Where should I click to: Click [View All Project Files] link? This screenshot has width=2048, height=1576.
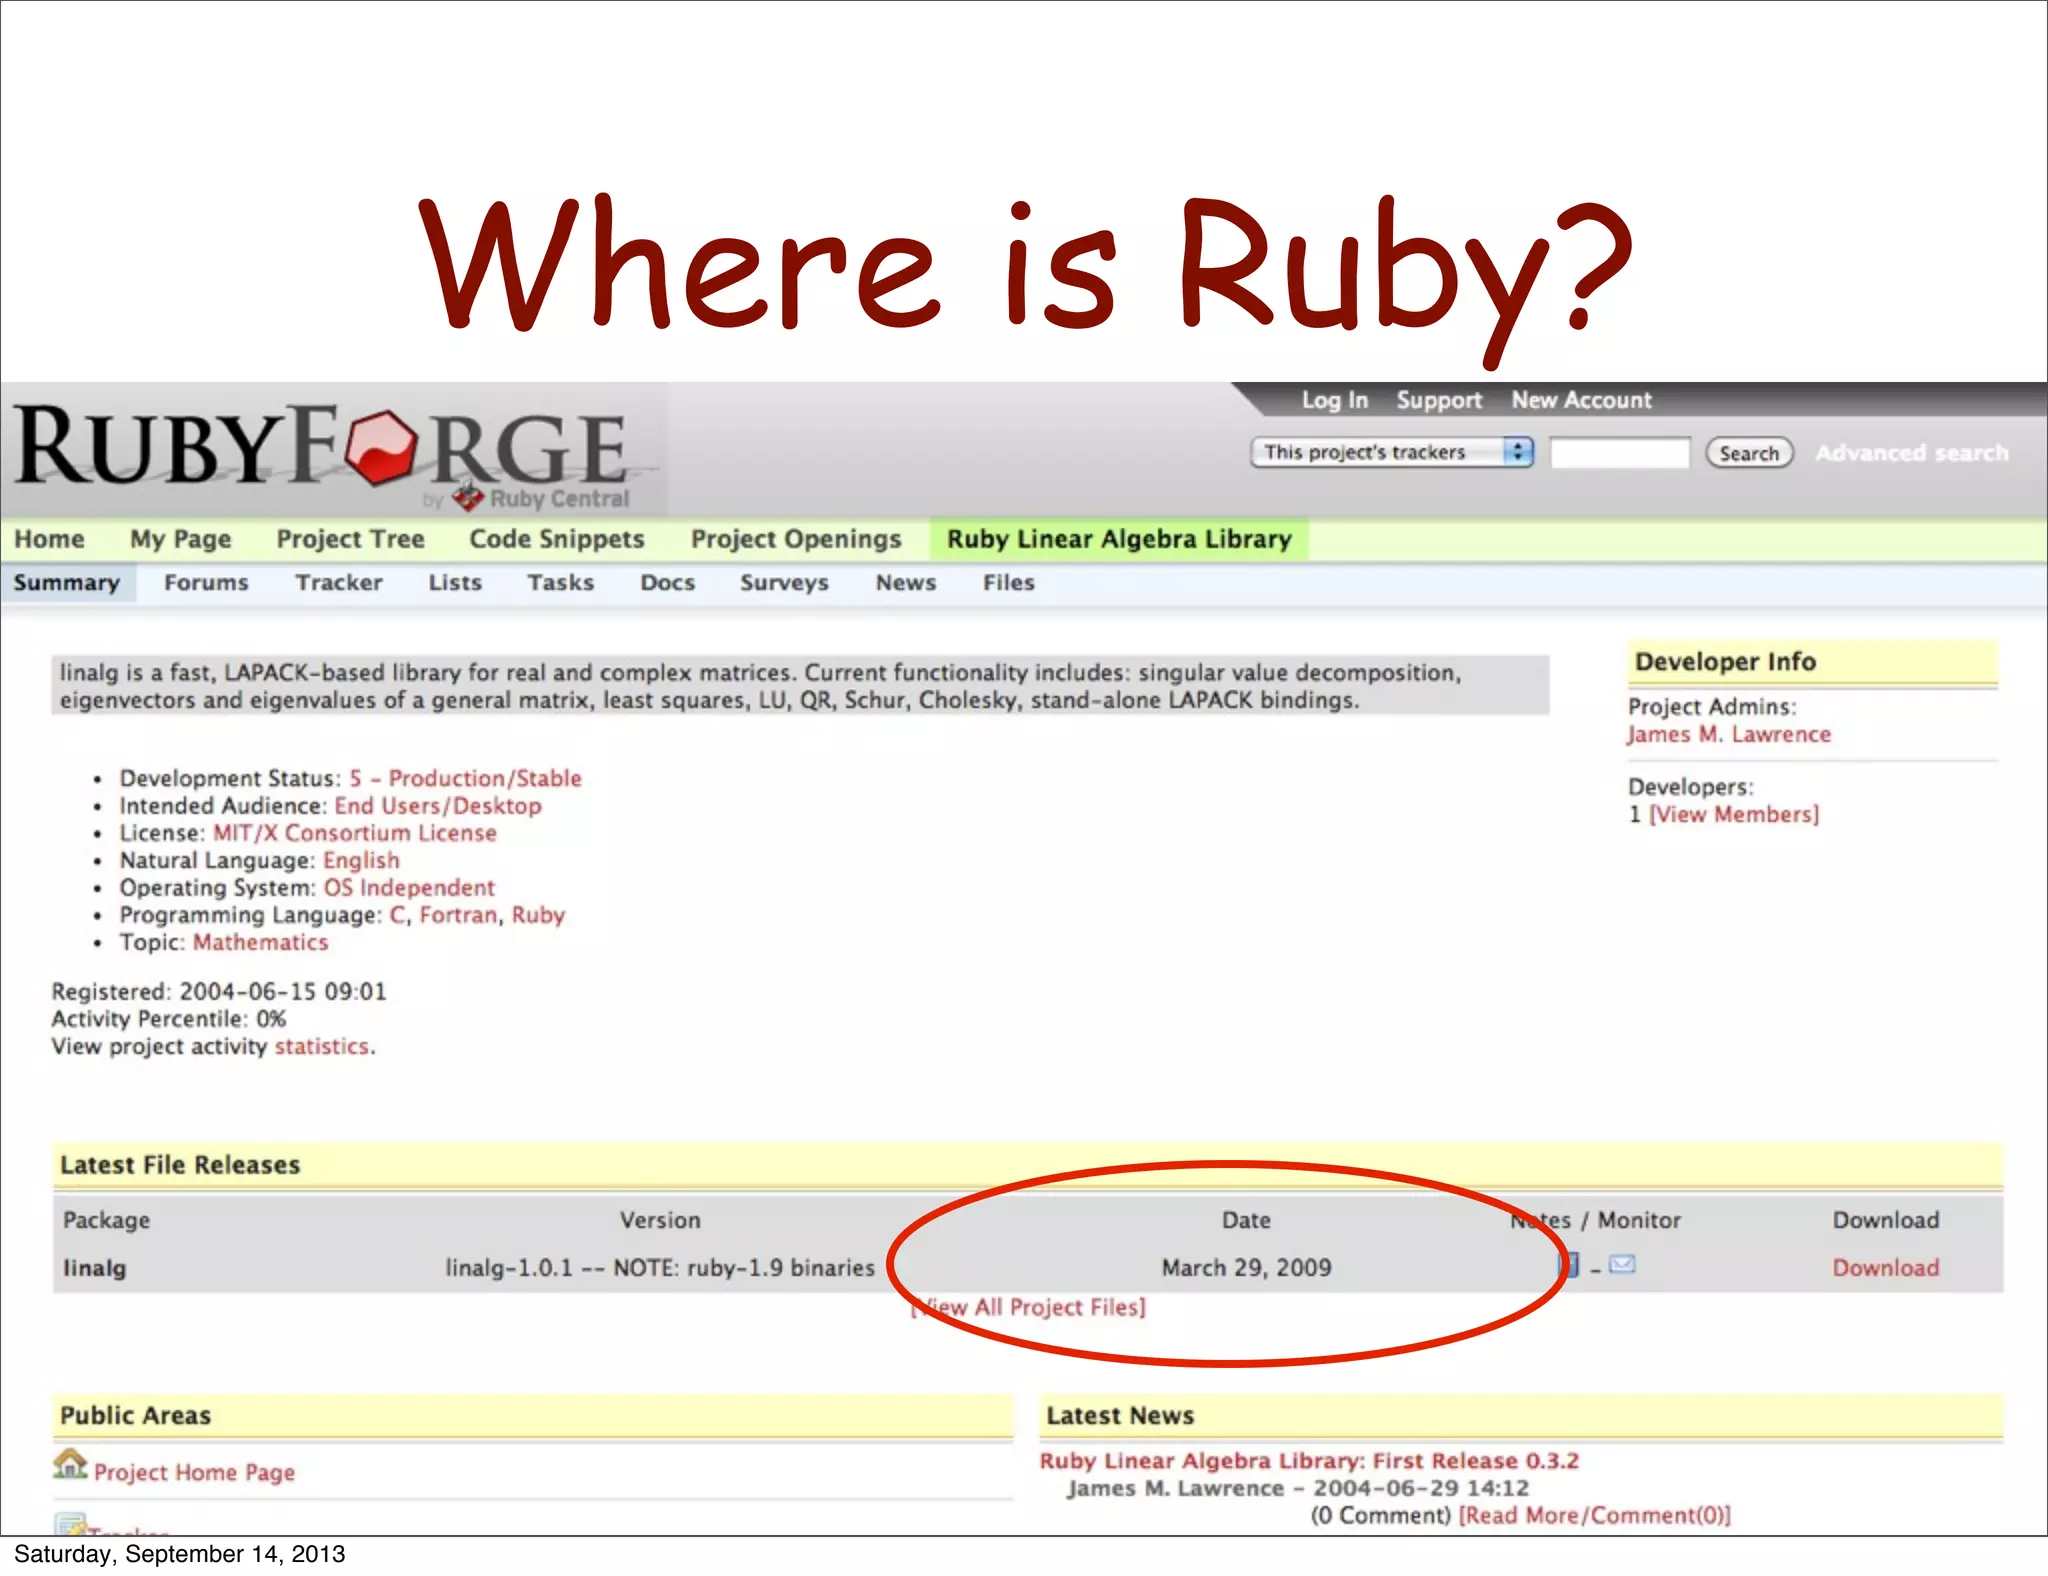1028,1307
